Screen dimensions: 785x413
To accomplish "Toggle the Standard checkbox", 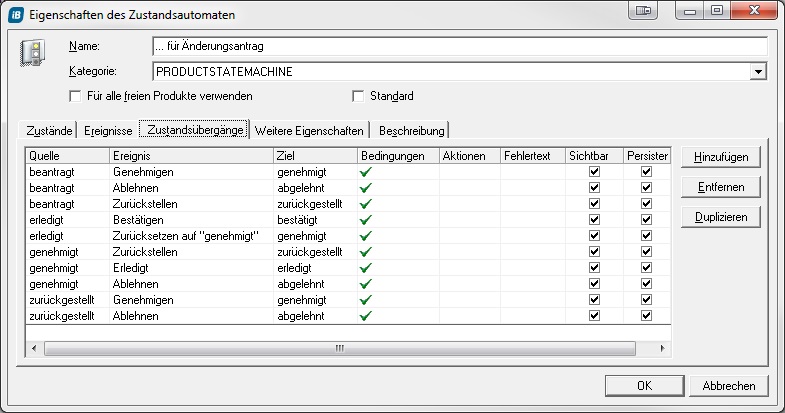I will tap(359, 96).
